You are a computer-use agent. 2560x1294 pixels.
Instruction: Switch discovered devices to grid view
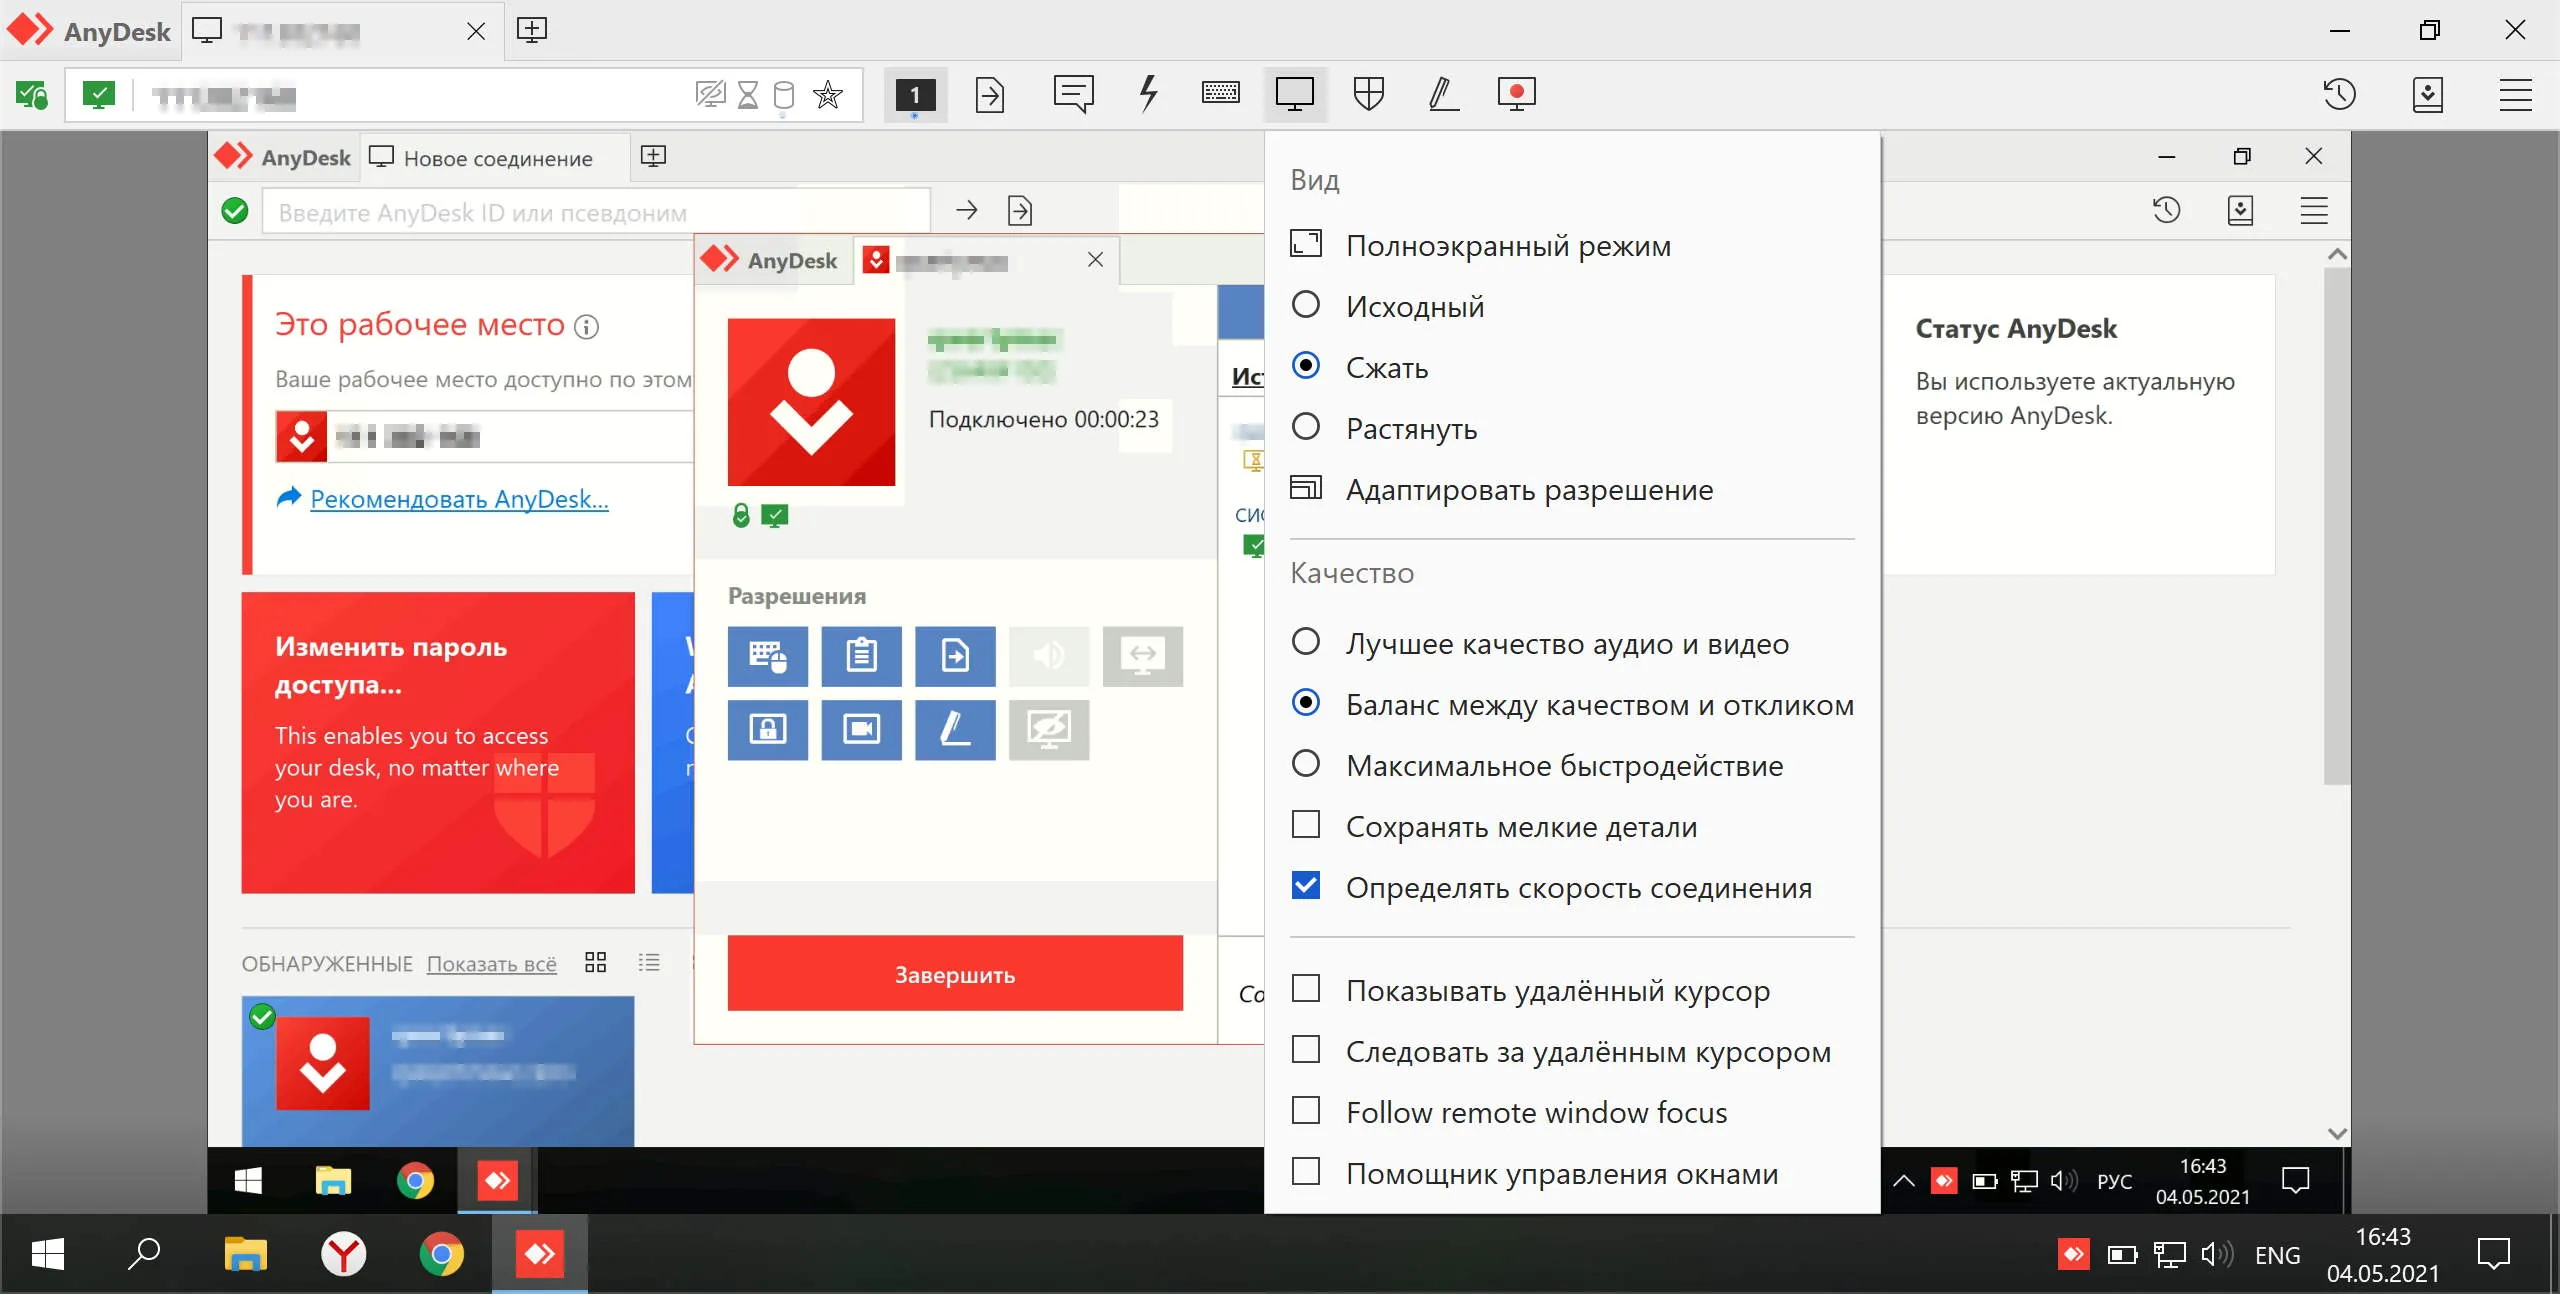(596, 962)
